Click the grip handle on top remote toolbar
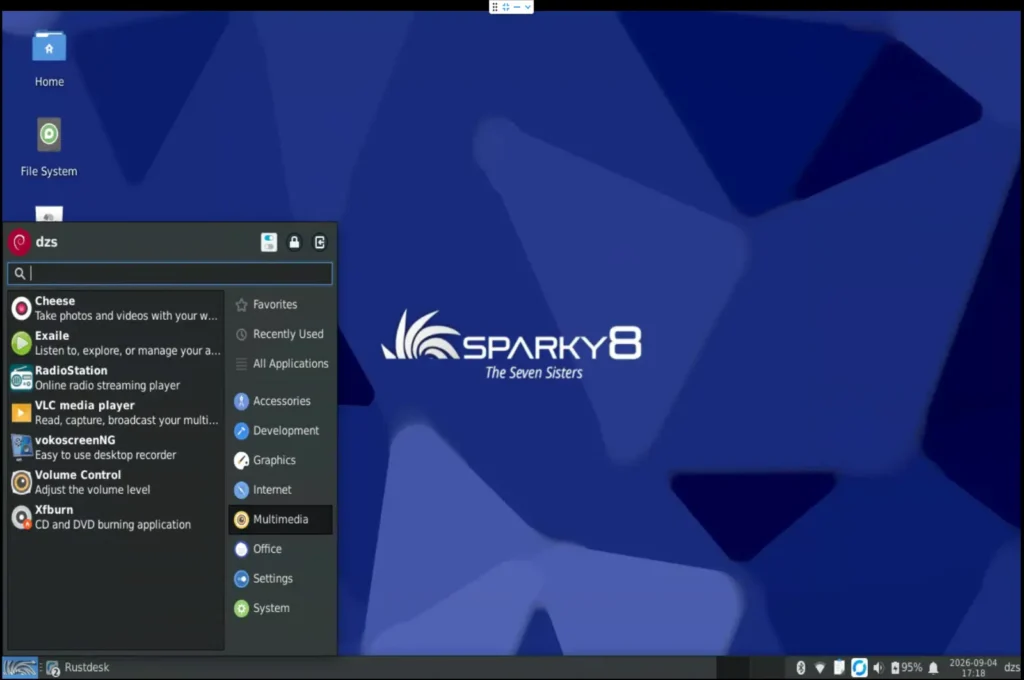 (494, 7)
